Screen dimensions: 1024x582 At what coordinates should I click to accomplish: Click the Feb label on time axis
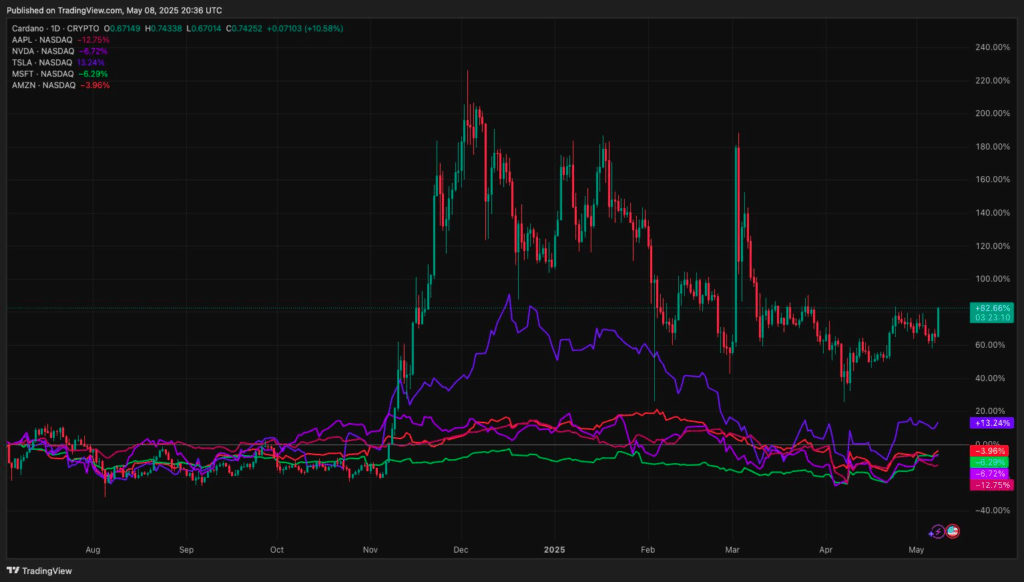[x=648, y=550]
